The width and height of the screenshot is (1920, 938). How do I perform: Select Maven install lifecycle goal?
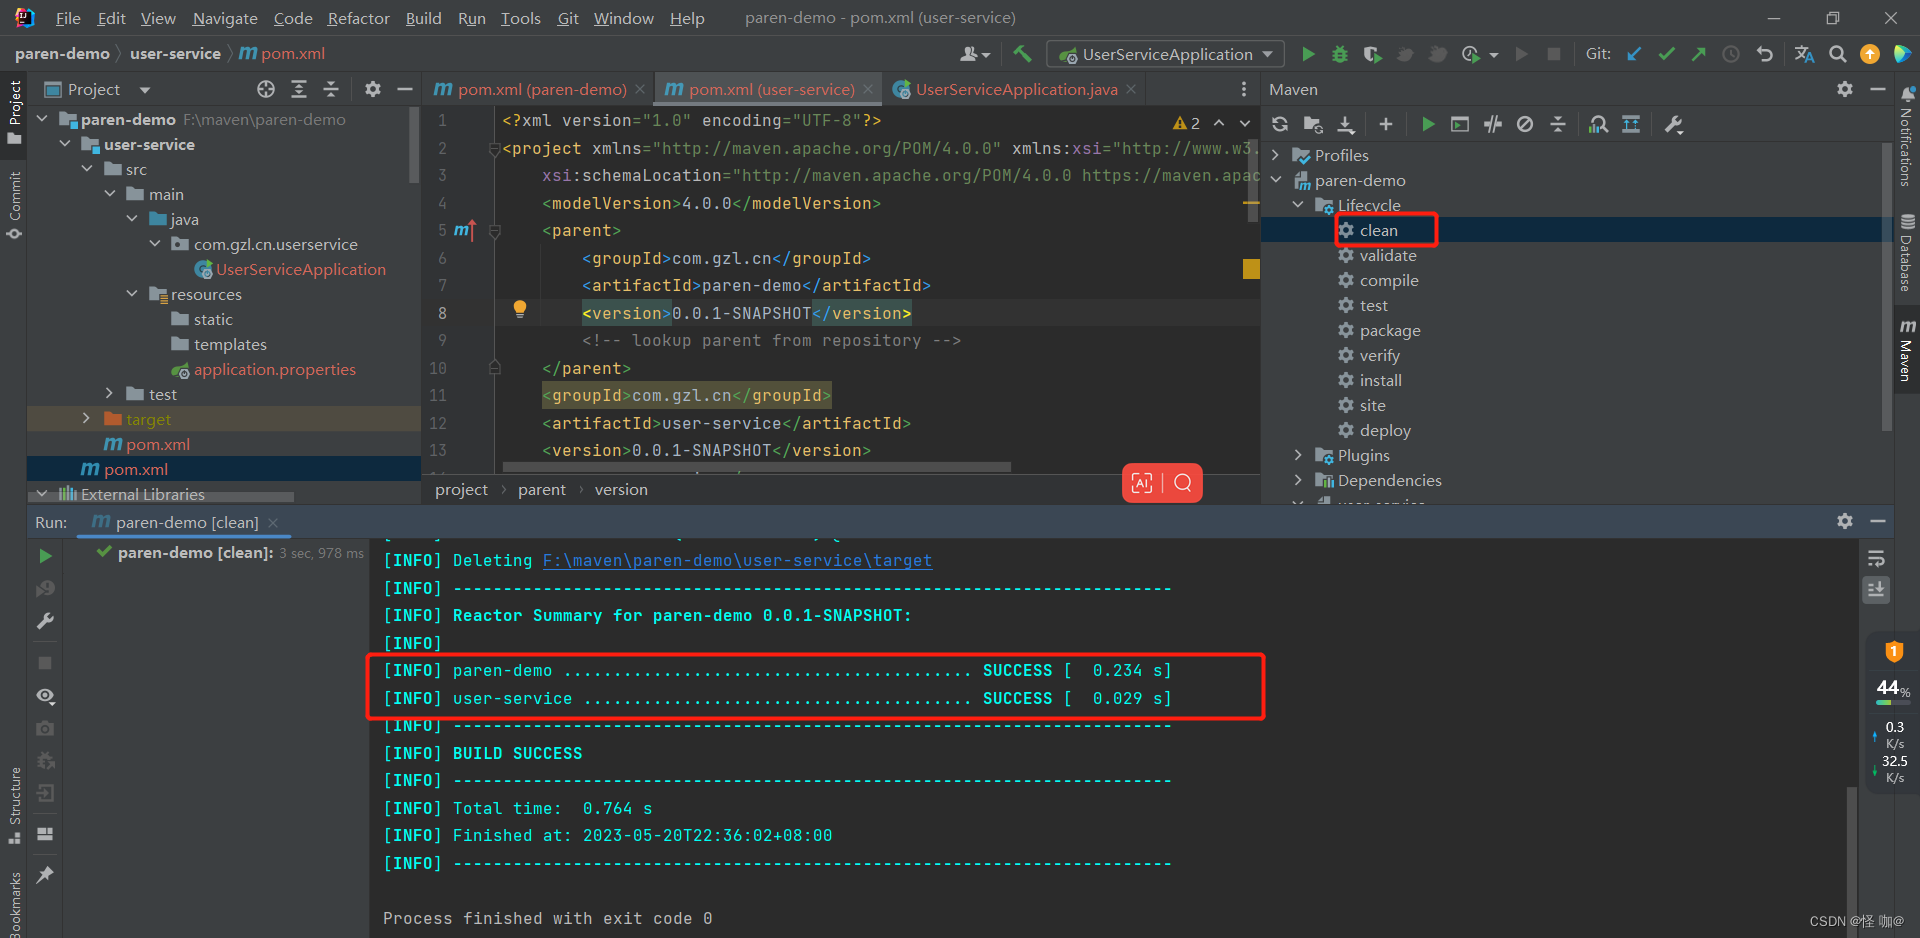point(1380,380)
